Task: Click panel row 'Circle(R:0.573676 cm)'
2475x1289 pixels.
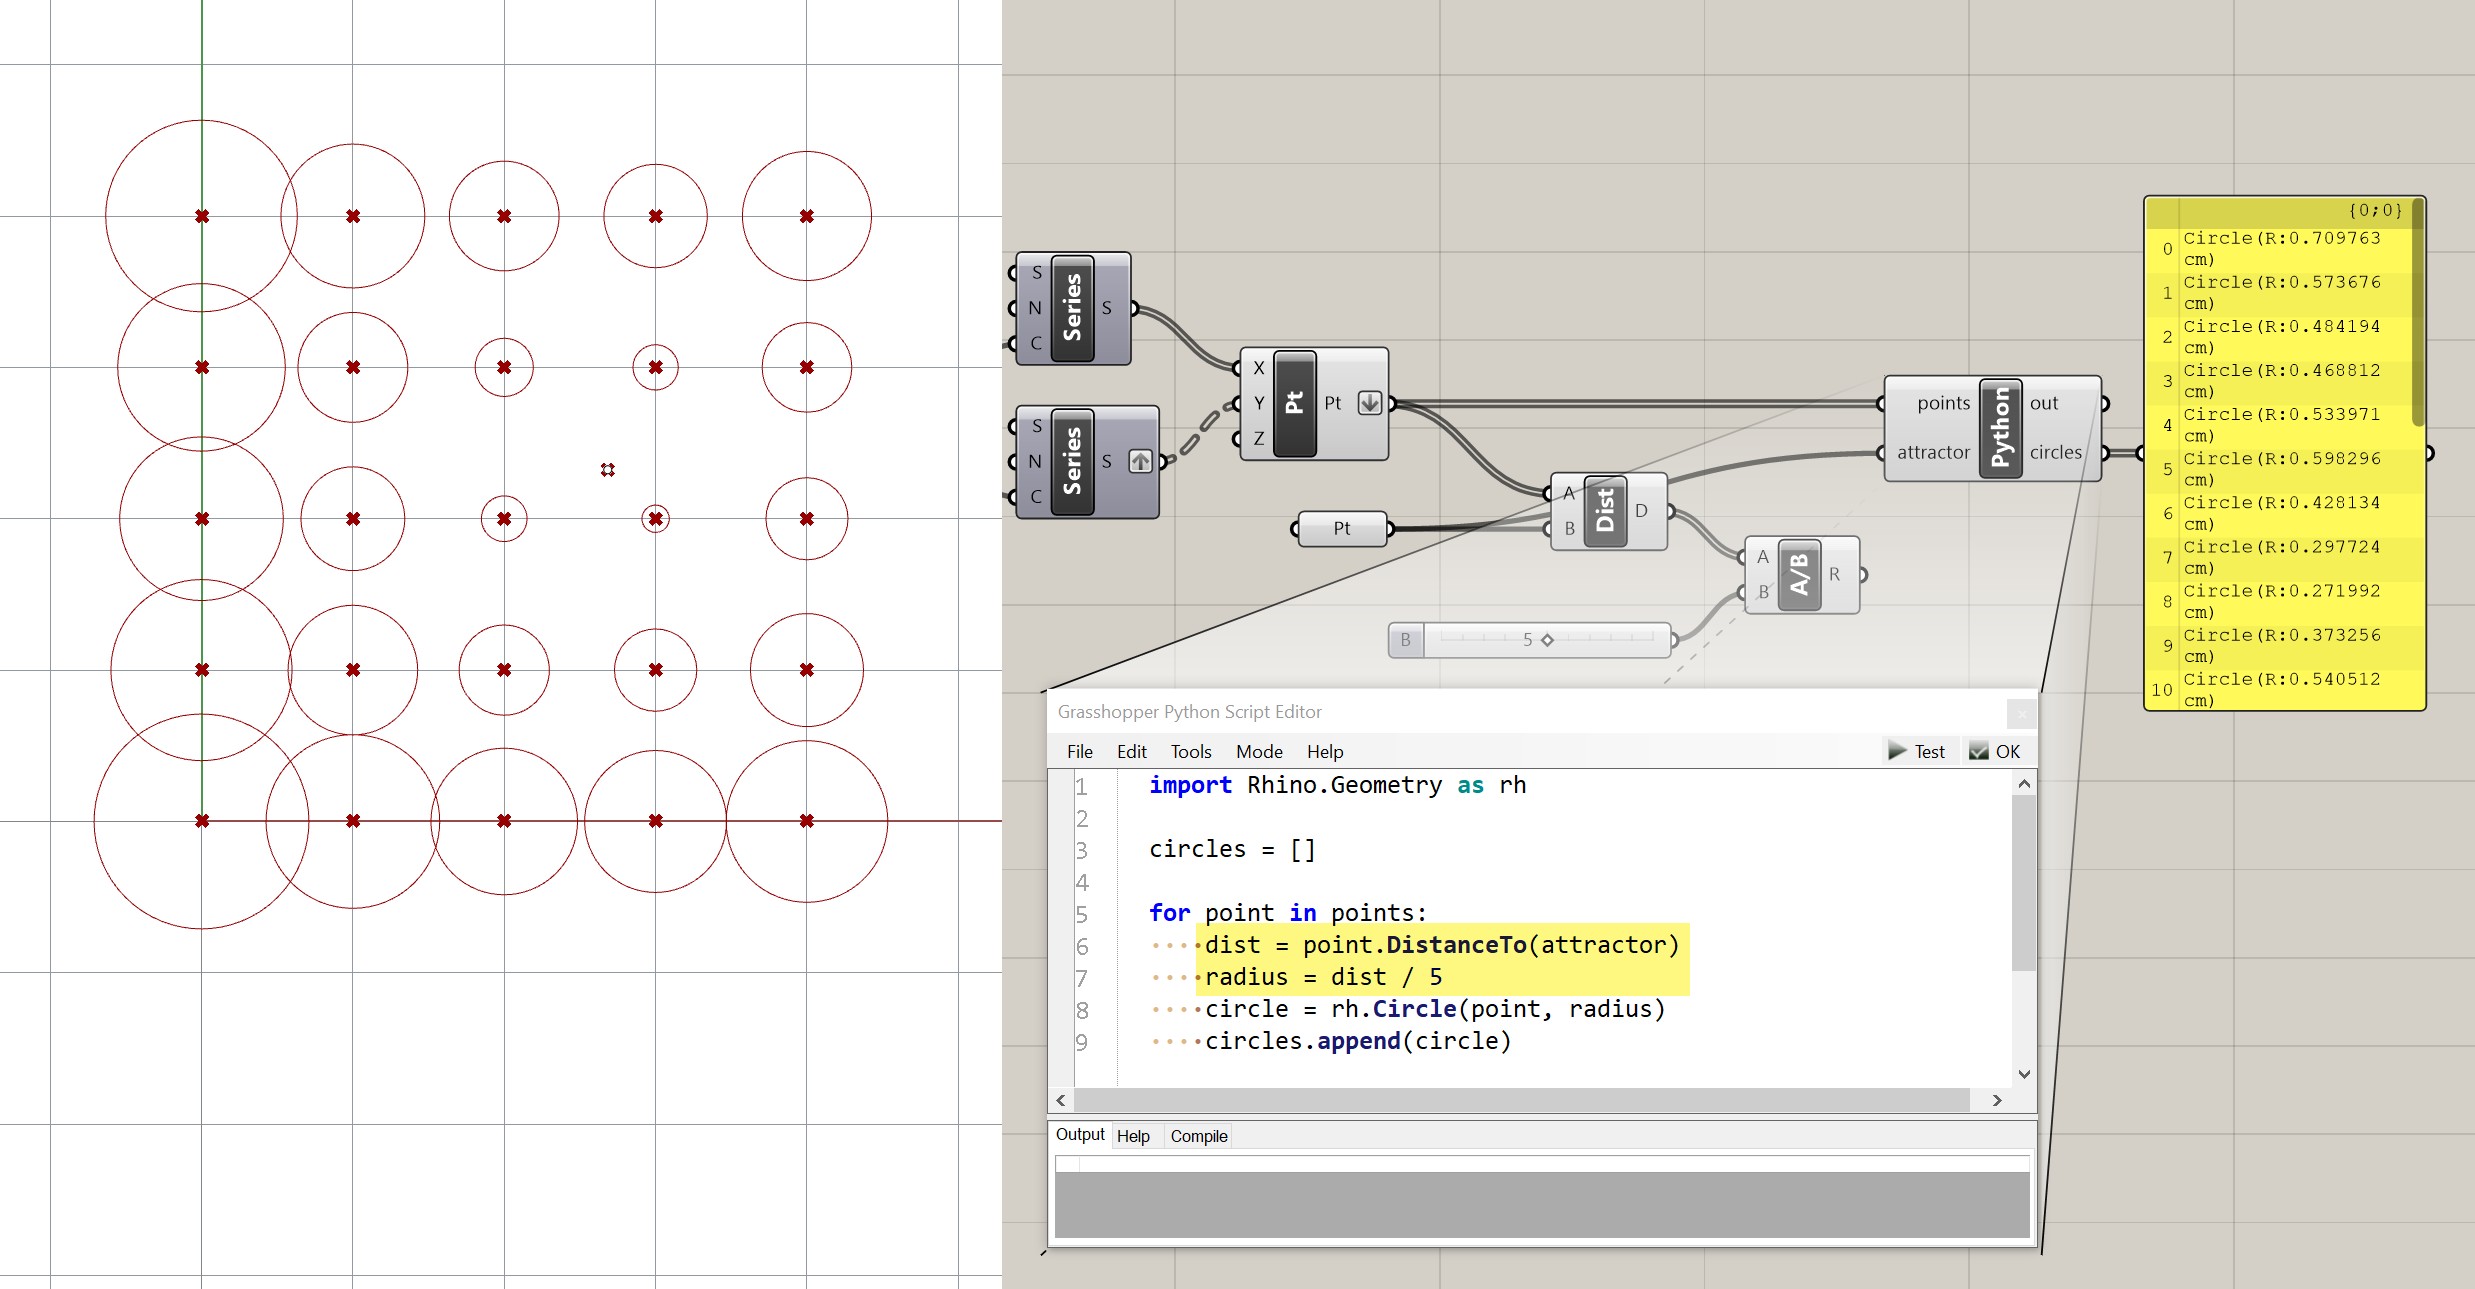Action: tap(2284, 292)
